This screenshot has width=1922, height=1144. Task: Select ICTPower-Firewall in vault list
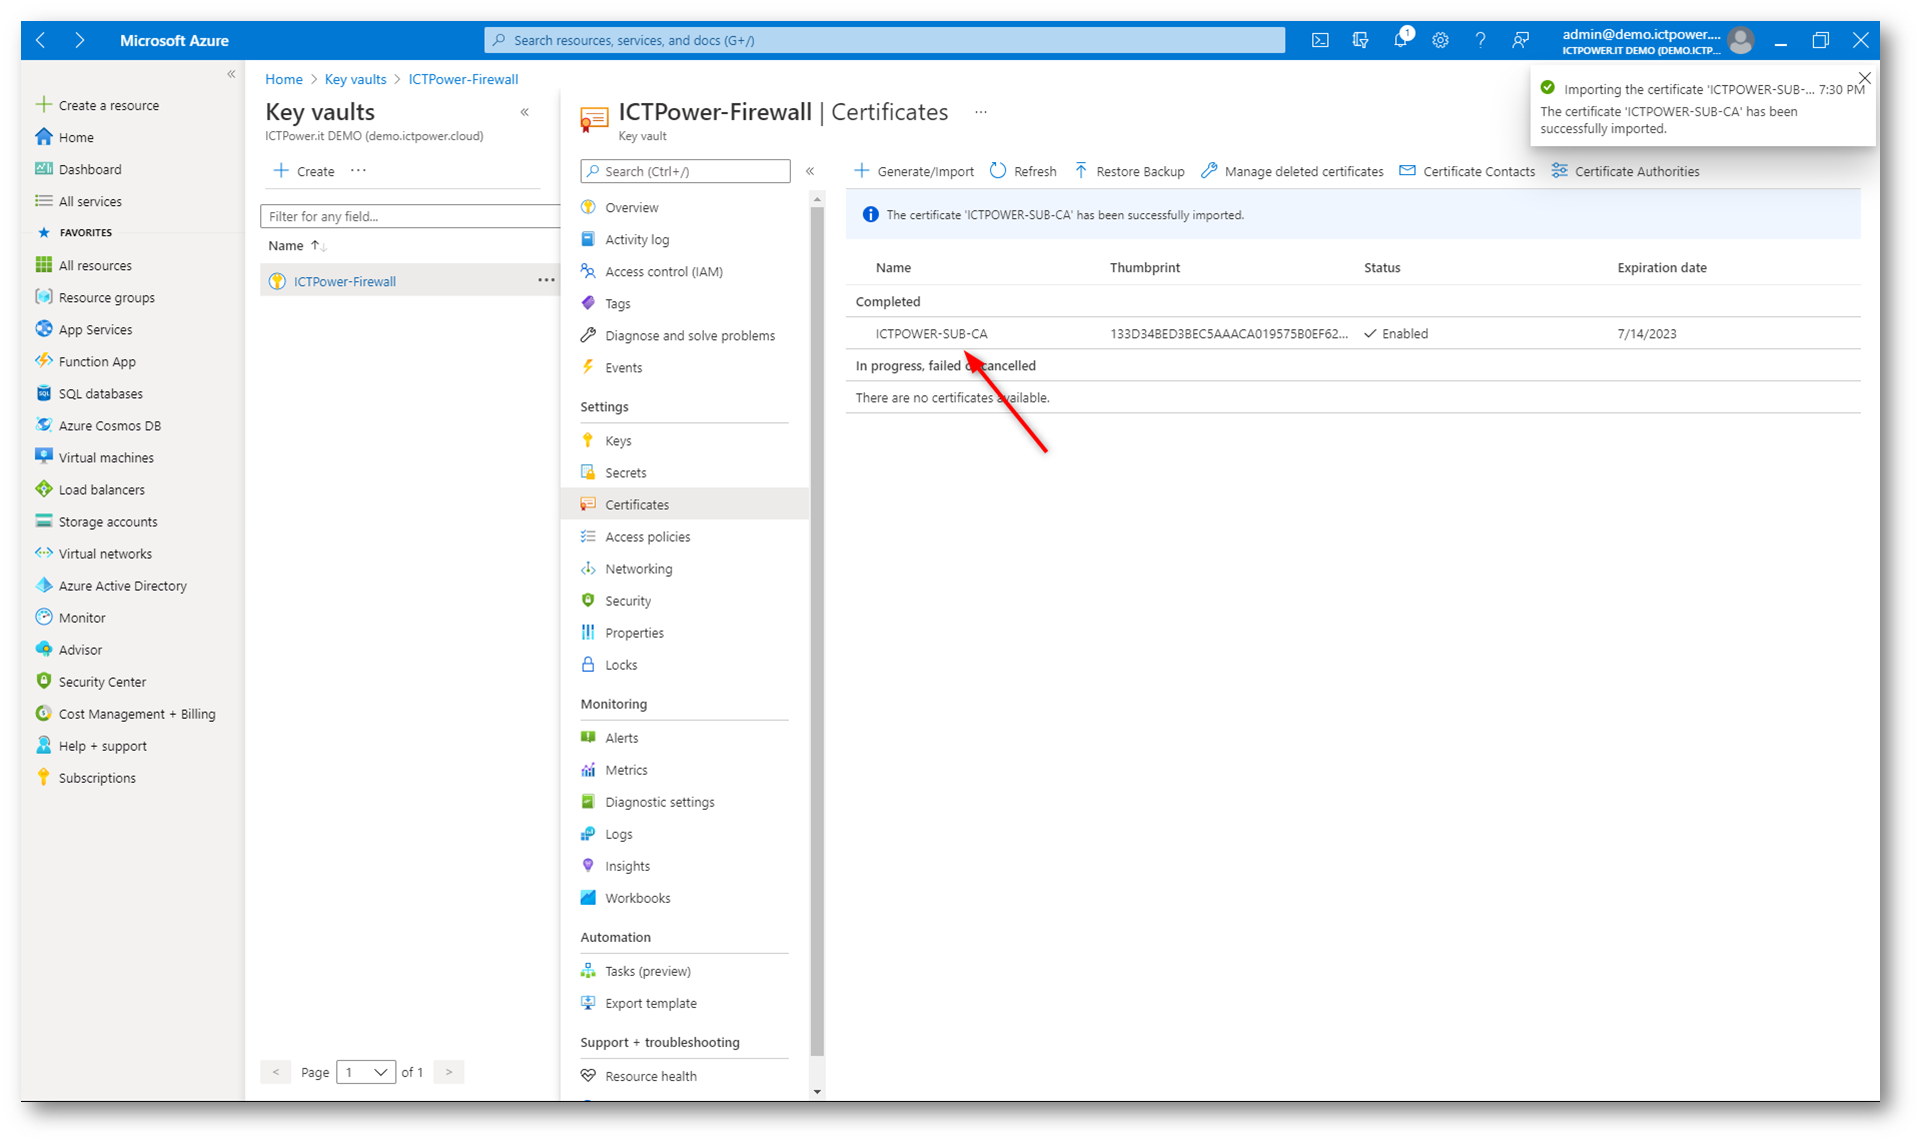(x=344, y=281)
